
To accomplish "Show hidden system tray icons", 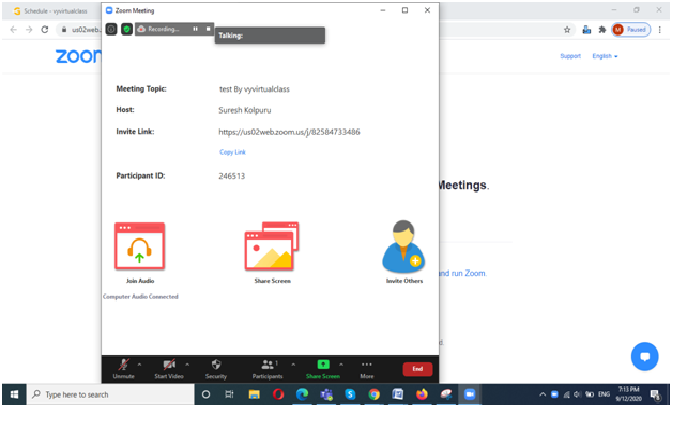I will coord(542,394).
